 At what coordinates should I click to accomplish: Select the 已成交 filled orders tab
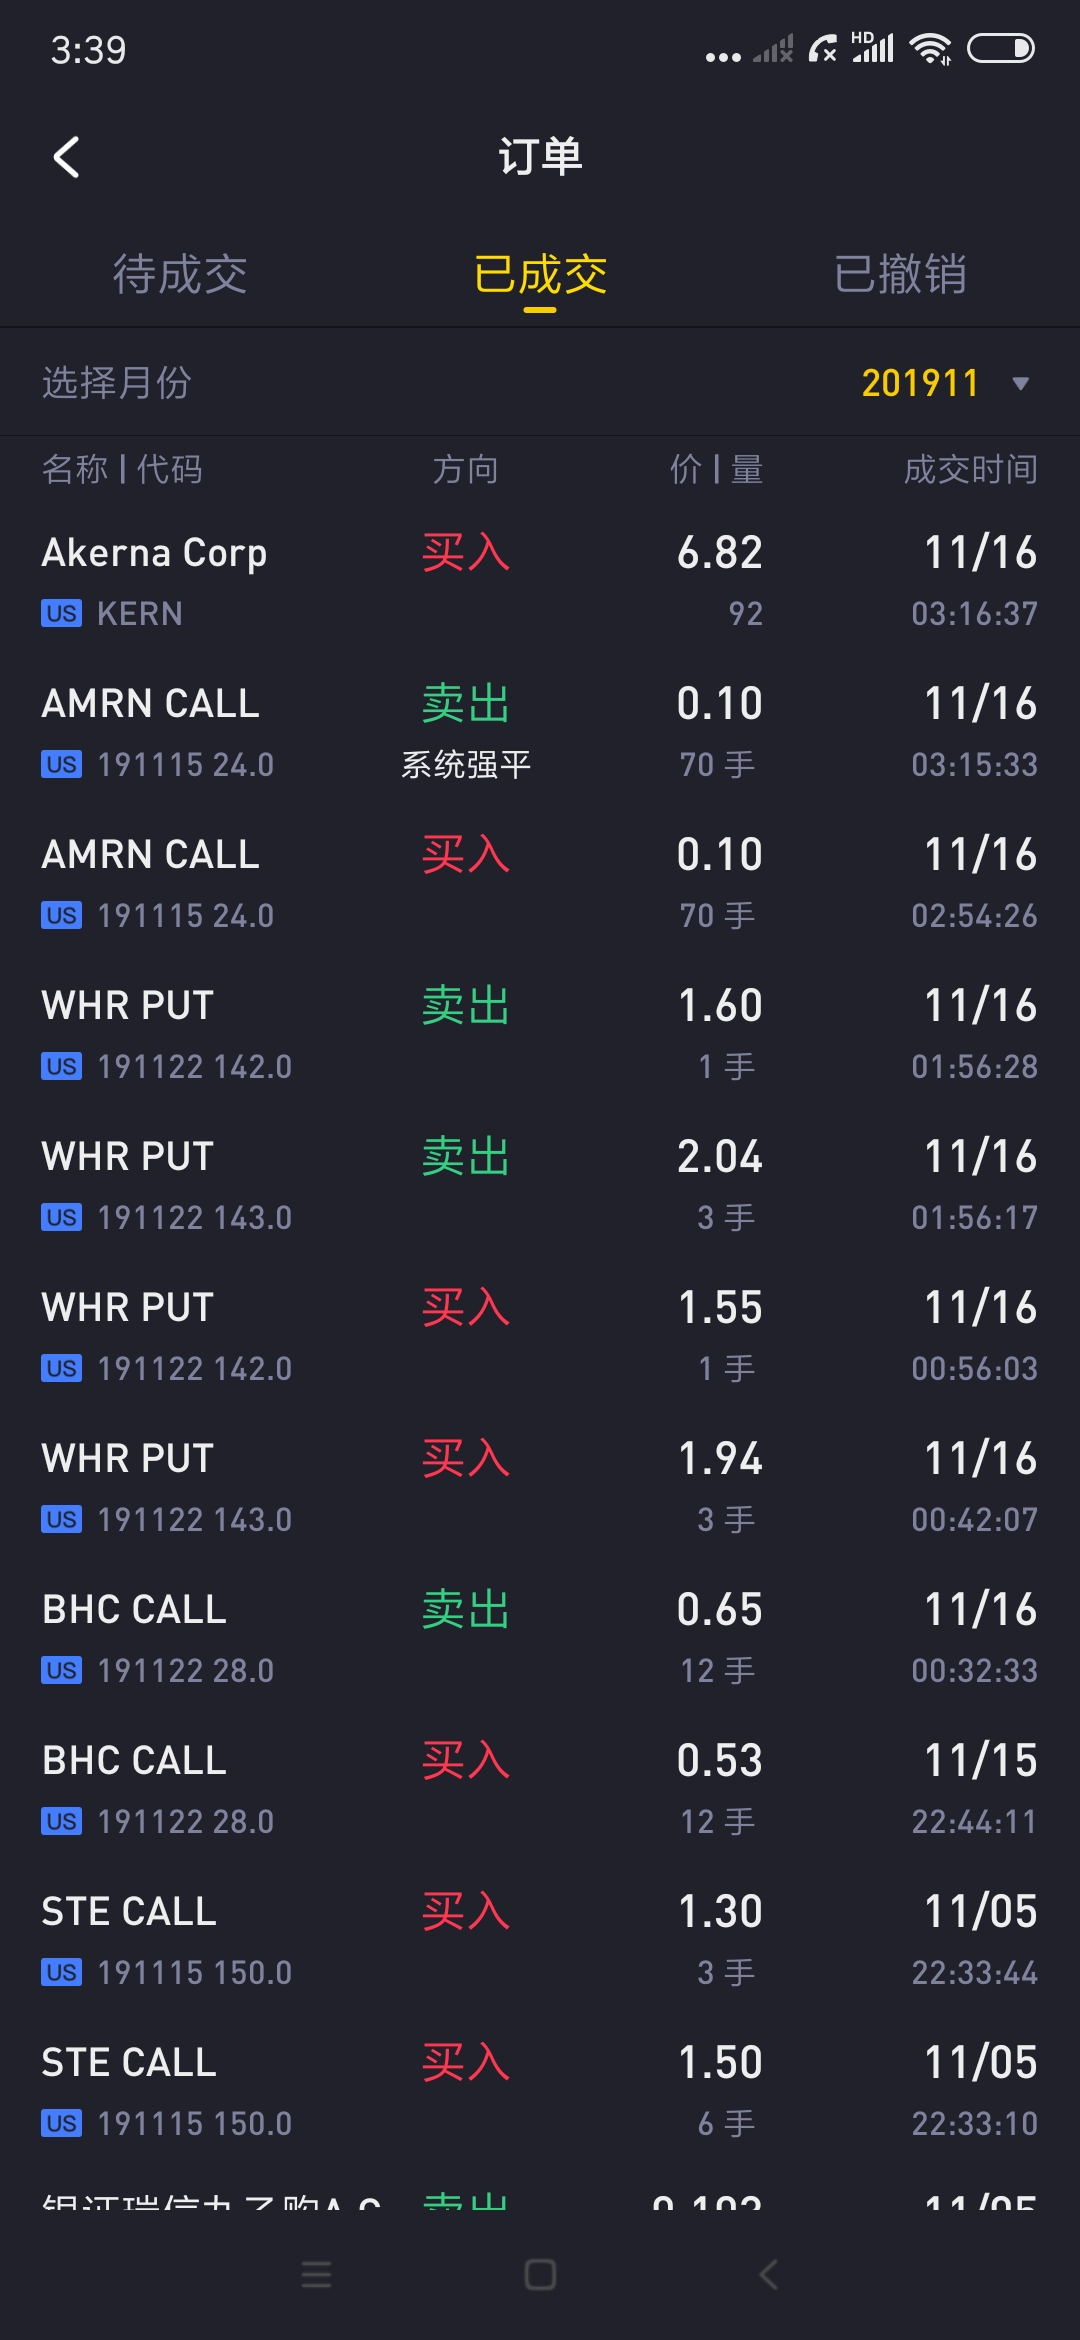pos(540,274)
